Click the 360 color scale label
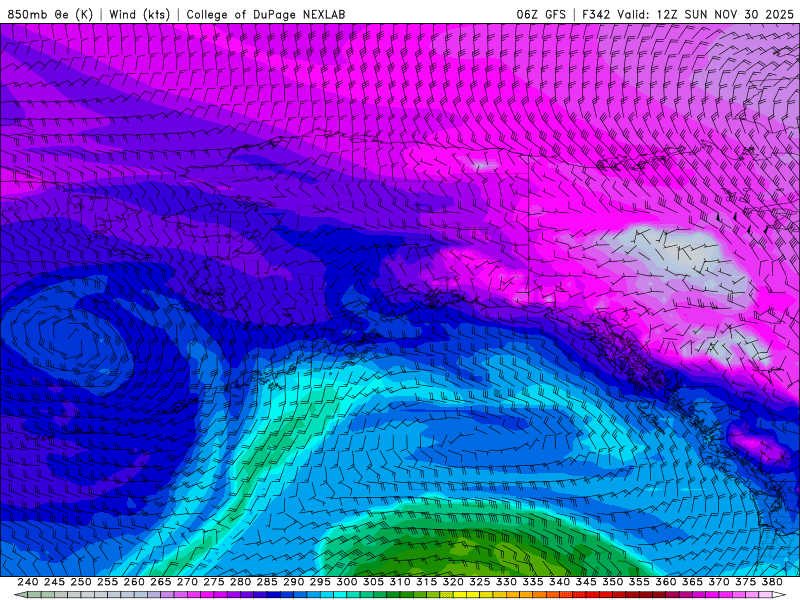This screenshot has width=800, height=600. (665, 582)
